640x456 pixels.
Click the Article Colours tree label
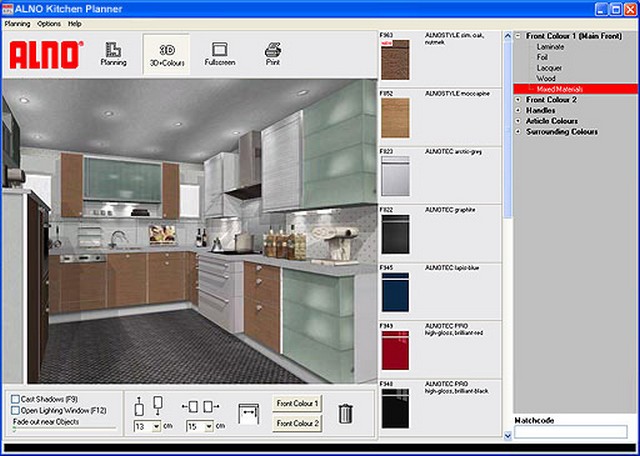click(552, 121)
